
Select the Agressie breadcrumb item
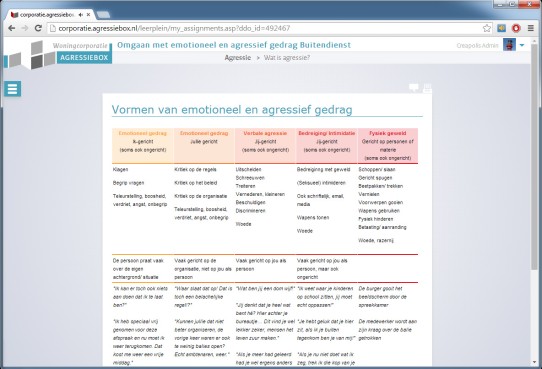tap(238, 58)
